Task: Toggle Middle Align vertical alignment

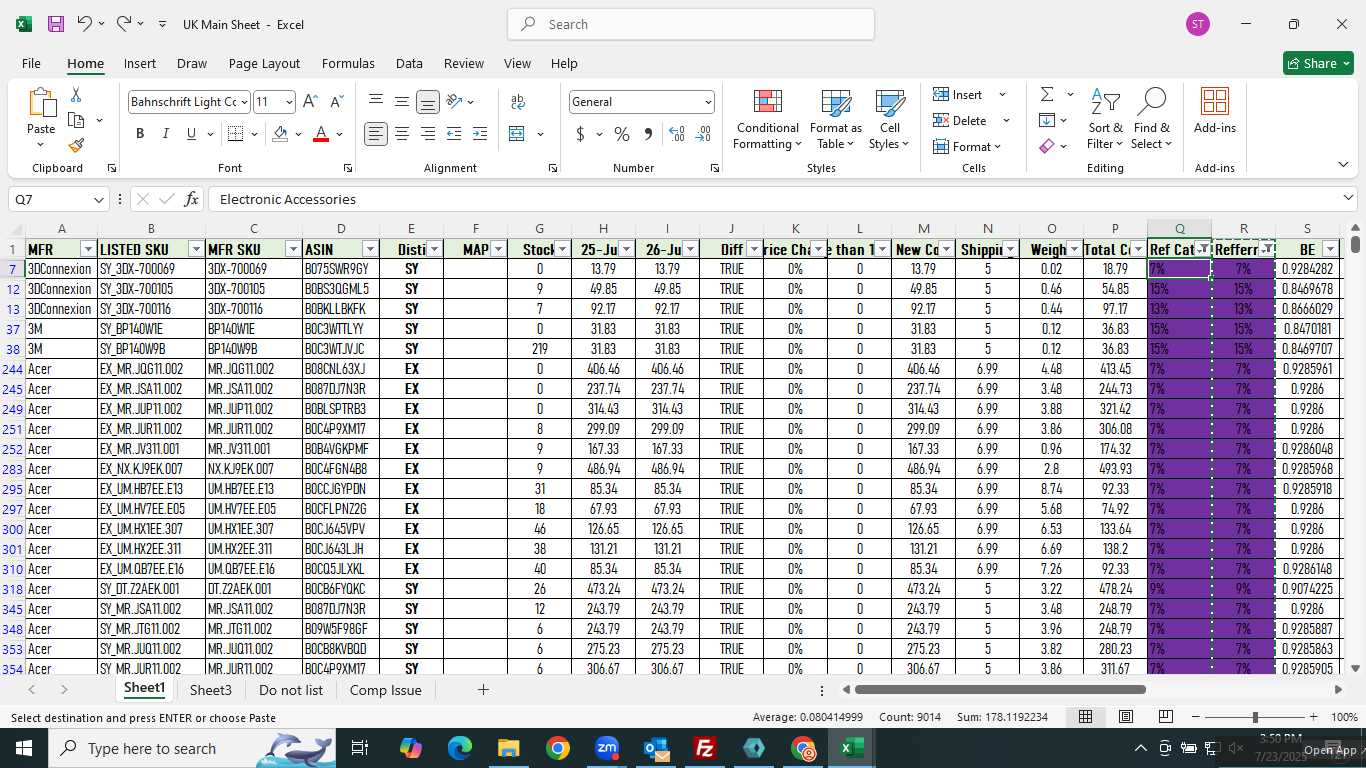Action: tap(402, 101)
